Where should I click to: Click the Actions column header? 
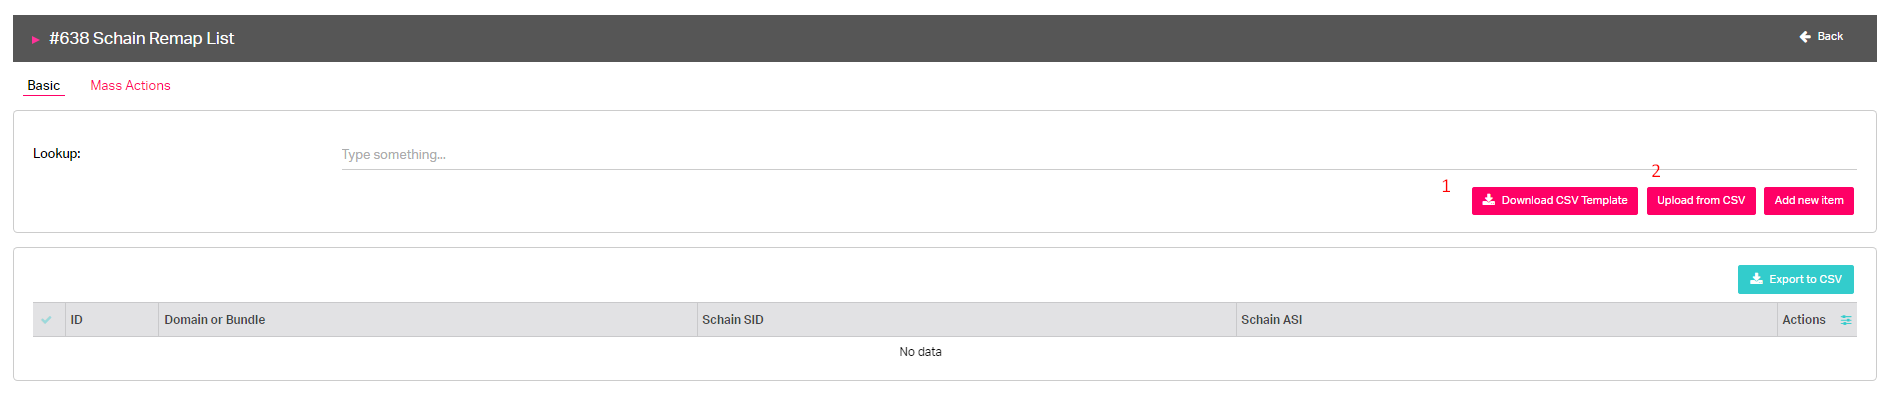pyautogui.click(x=1804, y=320)
